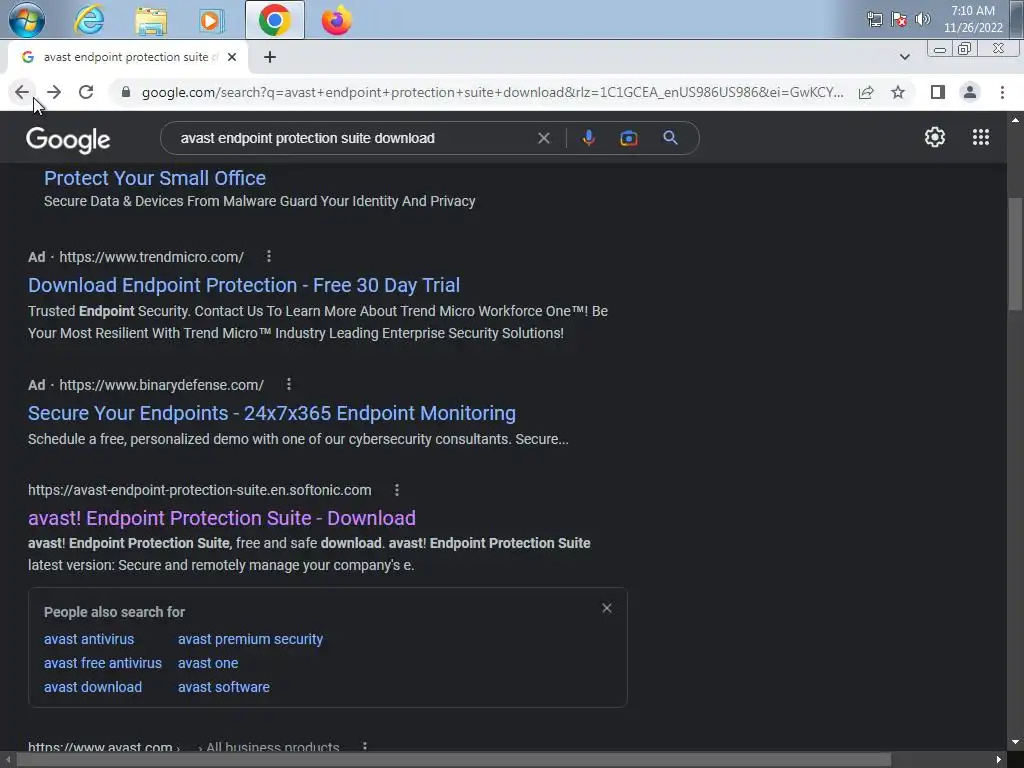Start voice search with the microphone

588,138
